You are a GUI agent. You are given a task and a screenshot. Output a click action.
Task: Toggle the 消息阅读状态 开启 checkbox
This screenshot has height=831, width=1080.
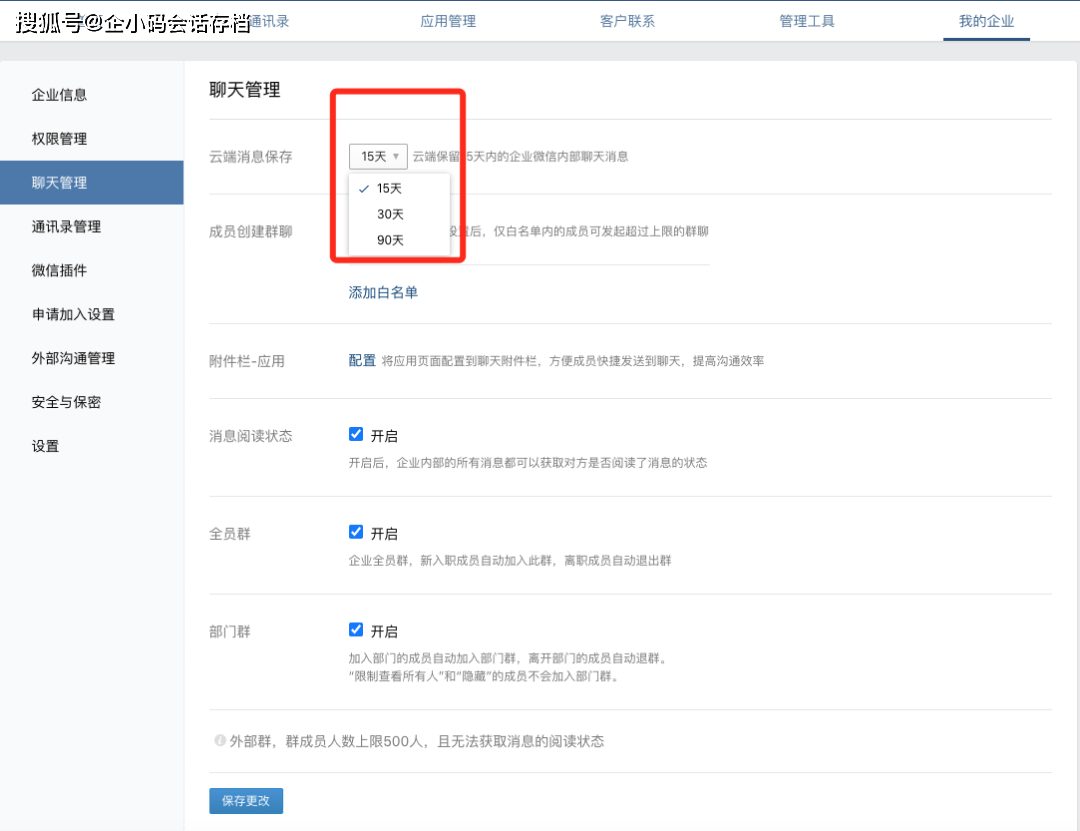click(356, 434)
